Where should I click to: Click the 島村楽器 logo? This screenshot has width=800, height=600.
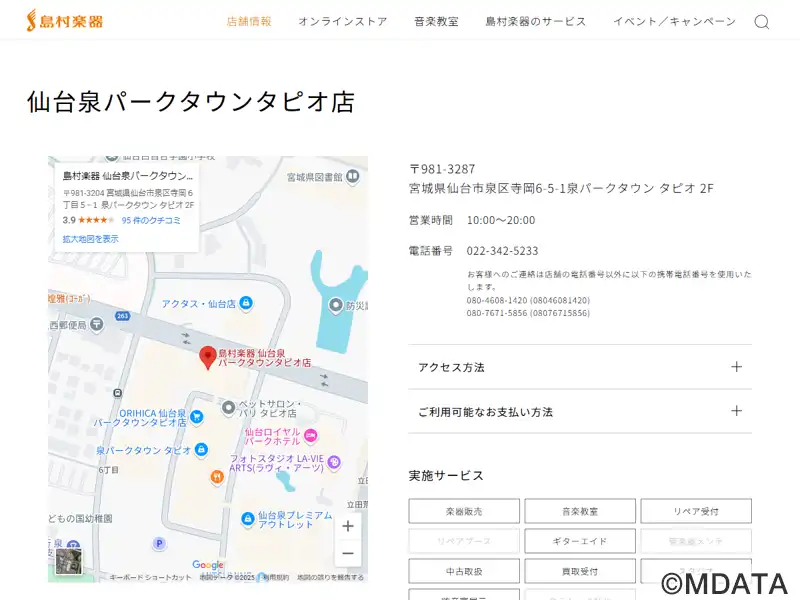tap(65, 21)
